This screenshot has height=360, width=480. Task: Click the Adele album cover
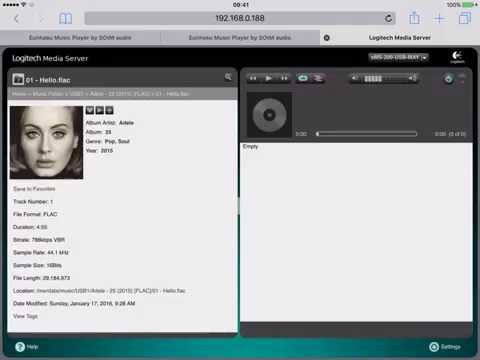[46, 142]
